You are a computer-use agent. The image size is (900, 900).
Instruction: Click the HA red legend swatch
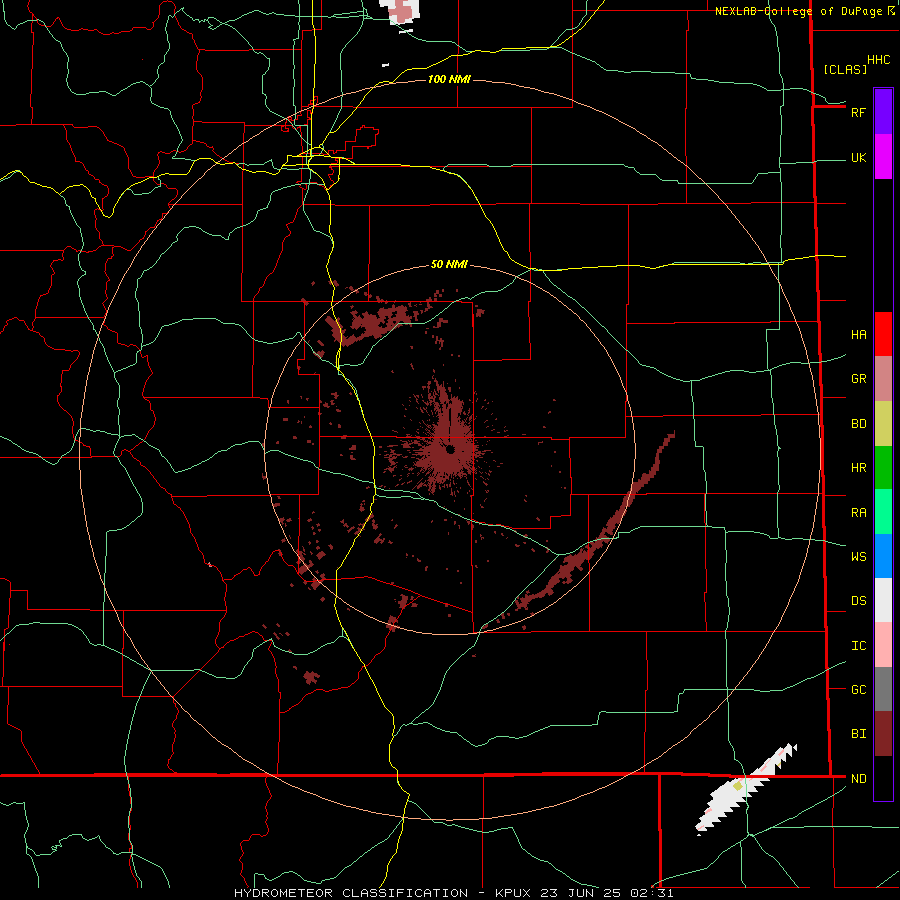click(883, 334)
